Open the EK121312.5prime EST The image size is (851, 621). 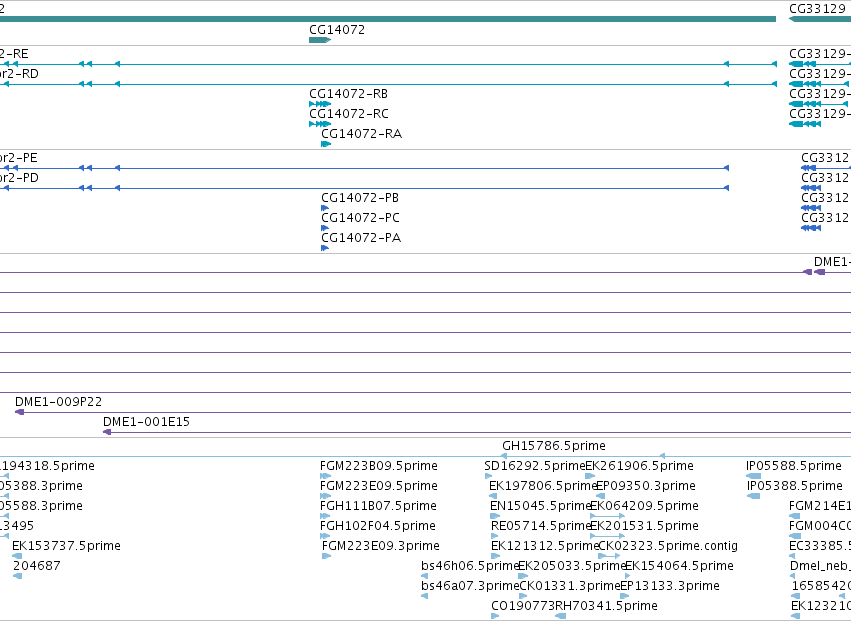[x=544, y=546]
